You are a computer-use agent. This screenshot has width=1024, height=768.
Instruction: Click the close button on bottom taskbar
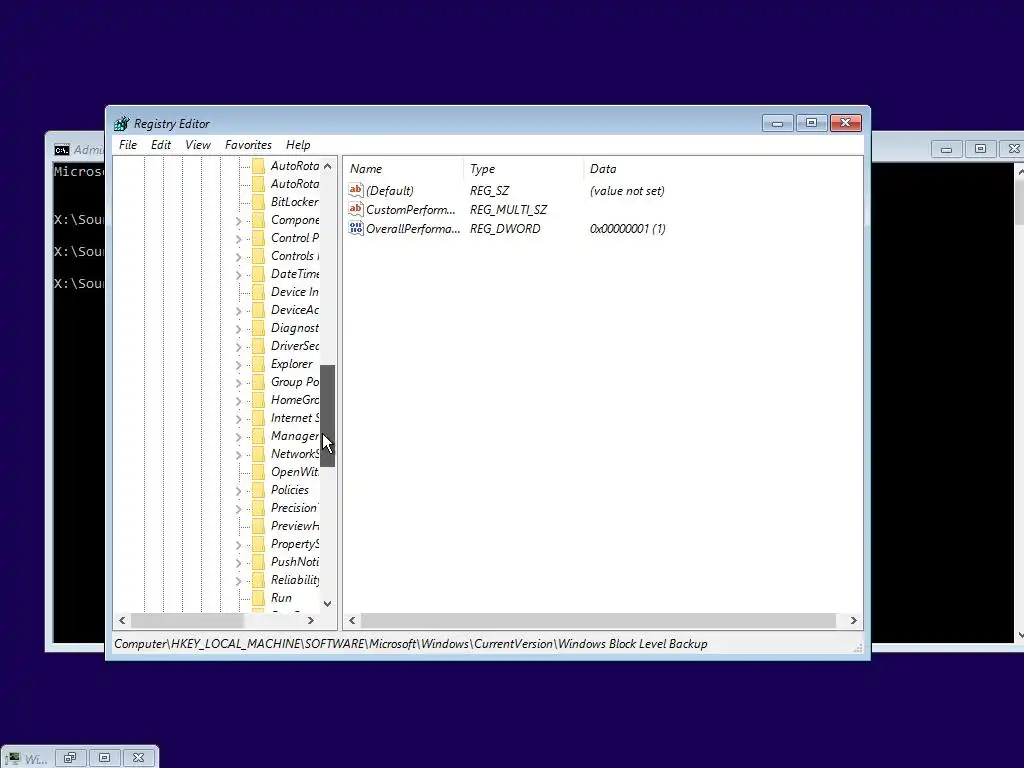coord(138,758)
